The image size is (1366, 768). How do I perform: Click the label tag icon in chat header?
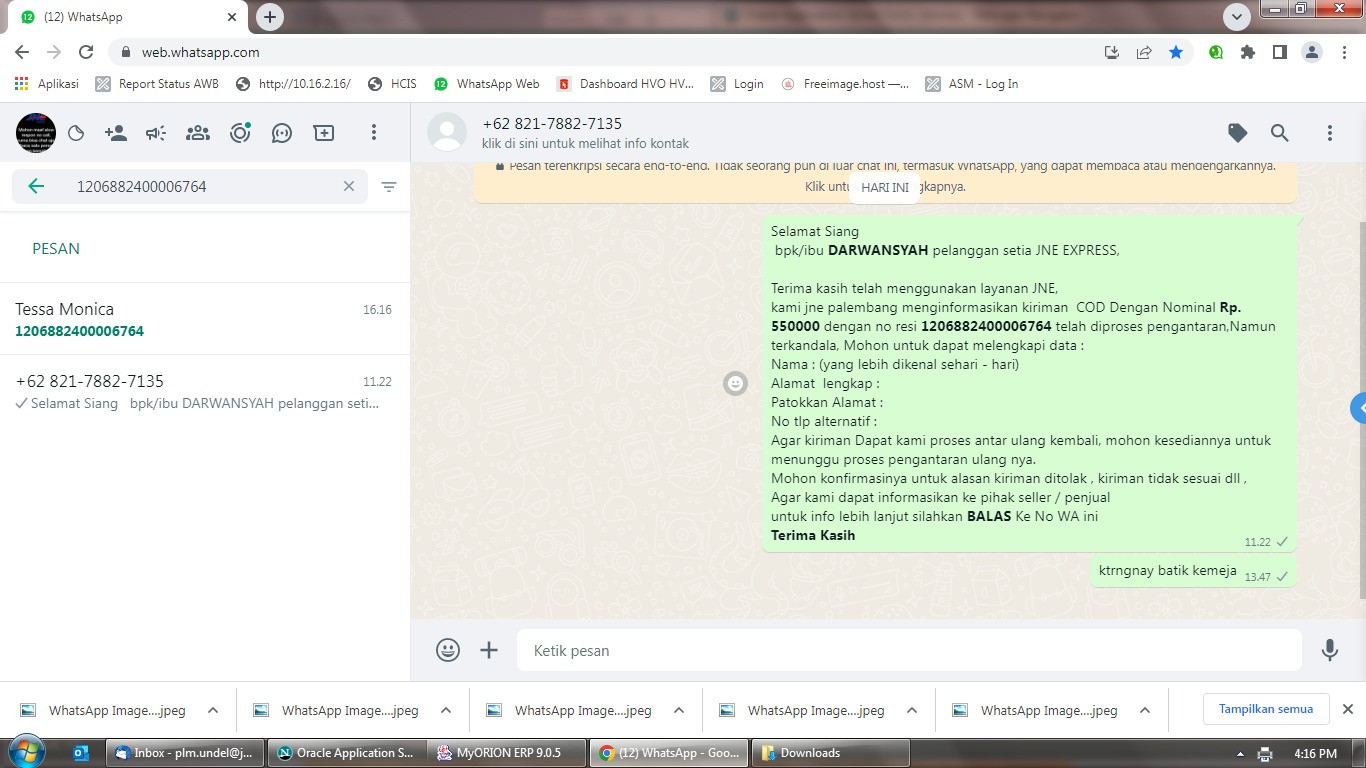[1238, 133]
